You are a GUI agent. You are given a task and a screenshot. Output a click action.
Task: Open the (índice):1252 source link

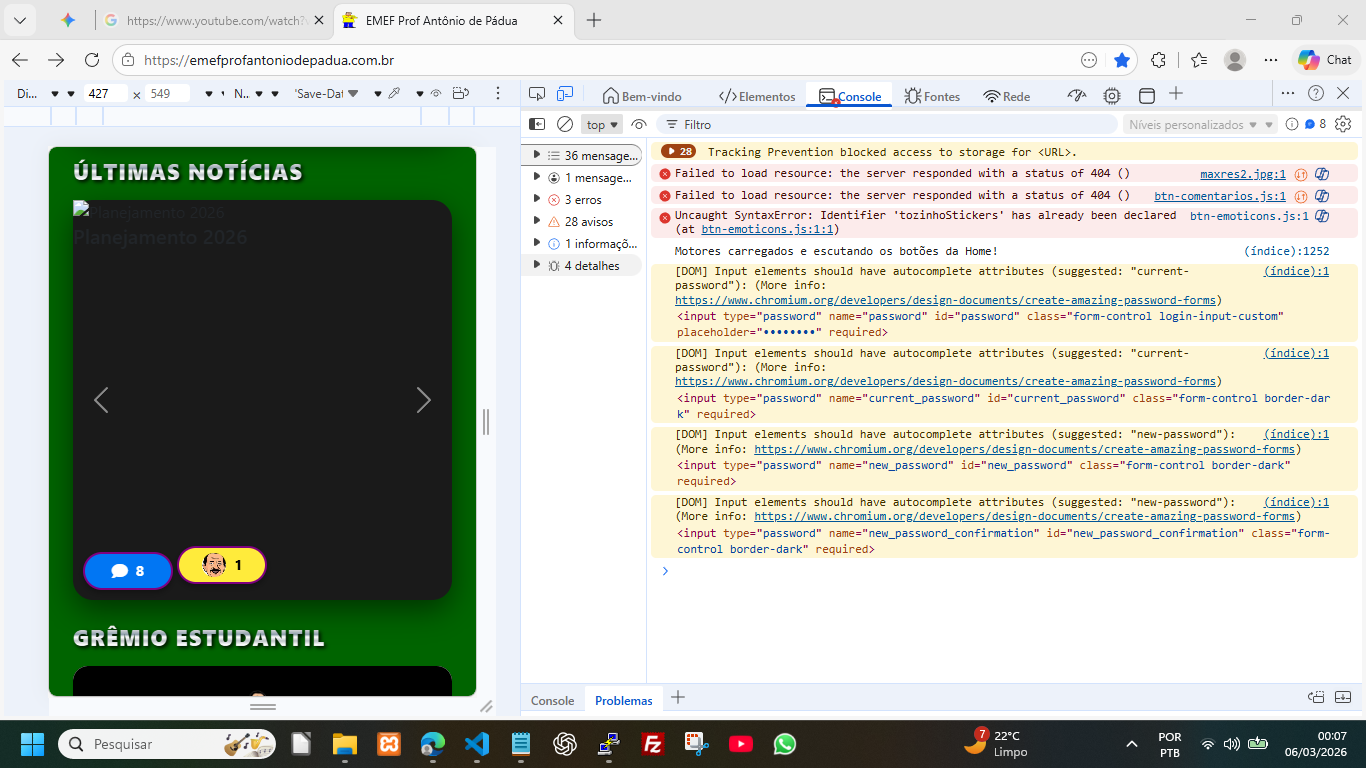1287,251
